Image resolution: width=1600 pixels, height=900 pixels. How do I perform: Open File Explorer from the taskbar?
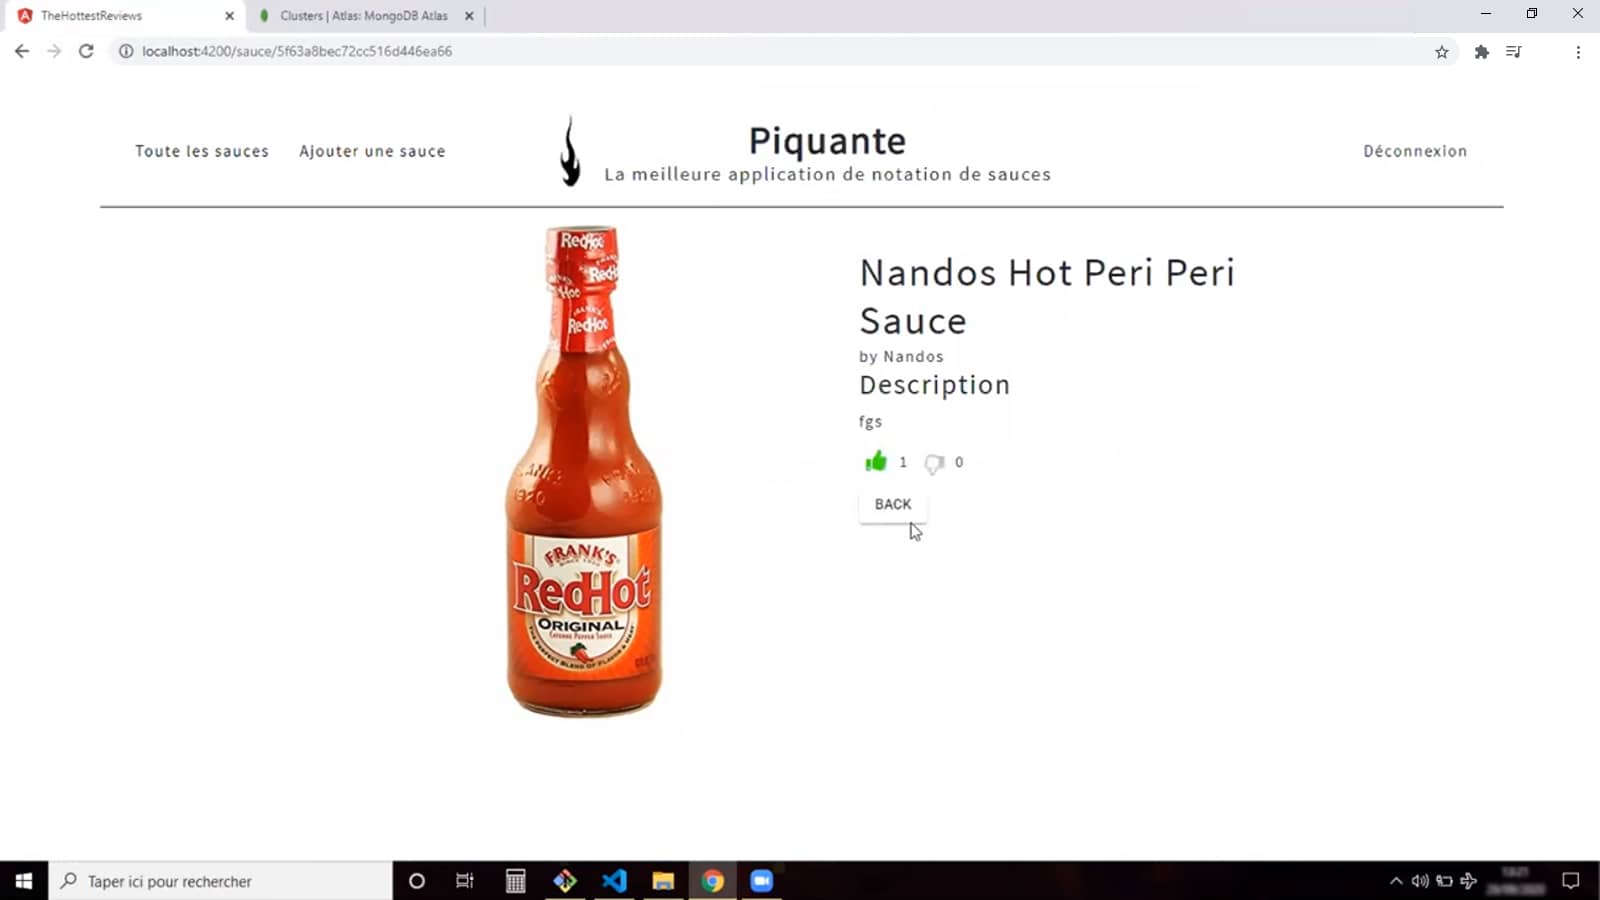663,881
